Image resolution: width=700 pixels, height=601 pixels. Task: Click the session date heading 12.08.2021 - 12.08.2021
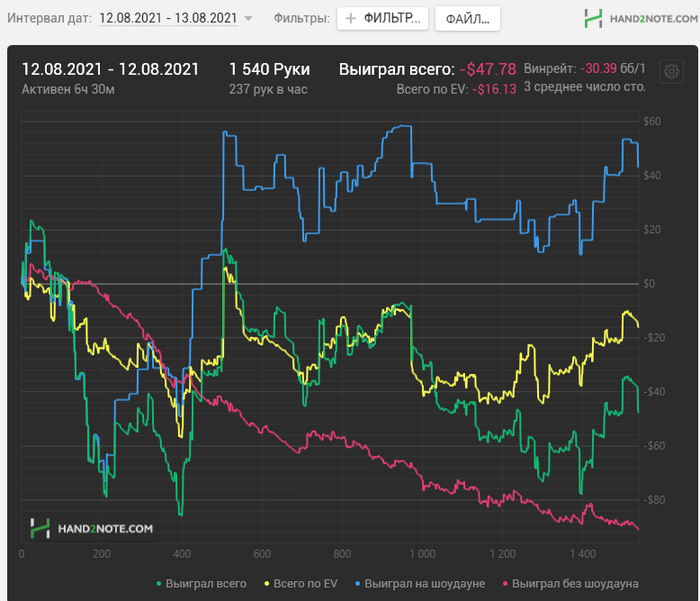110,69
